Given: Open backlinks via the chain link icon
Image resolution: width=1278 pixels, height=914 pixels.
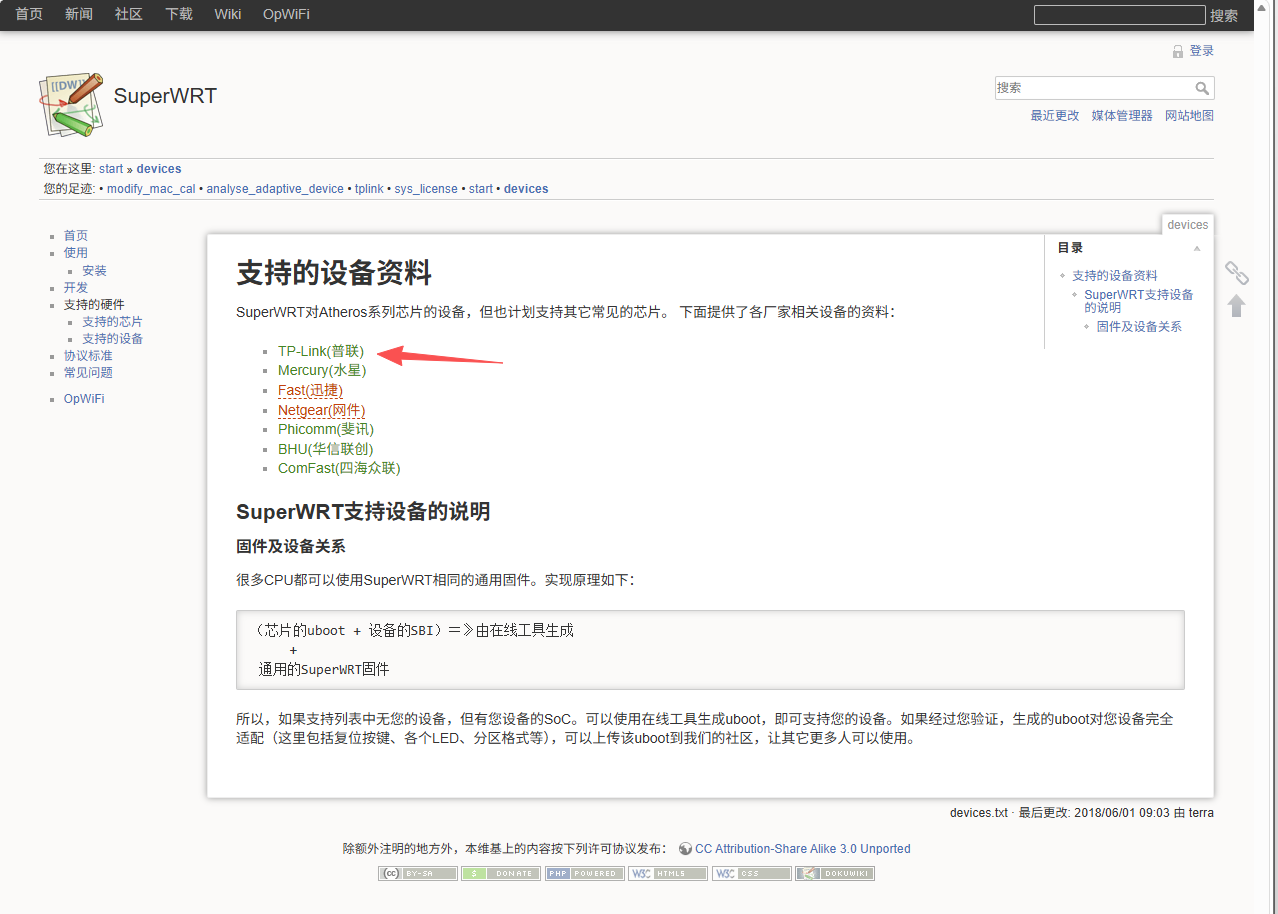Looking at the screenshot, I should point(1237,272).
